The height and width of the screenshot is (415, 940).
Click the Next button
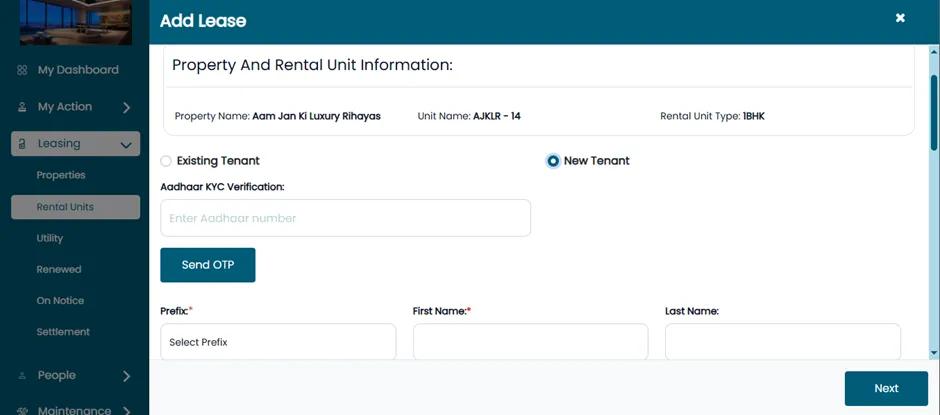(x=886, y=389)
